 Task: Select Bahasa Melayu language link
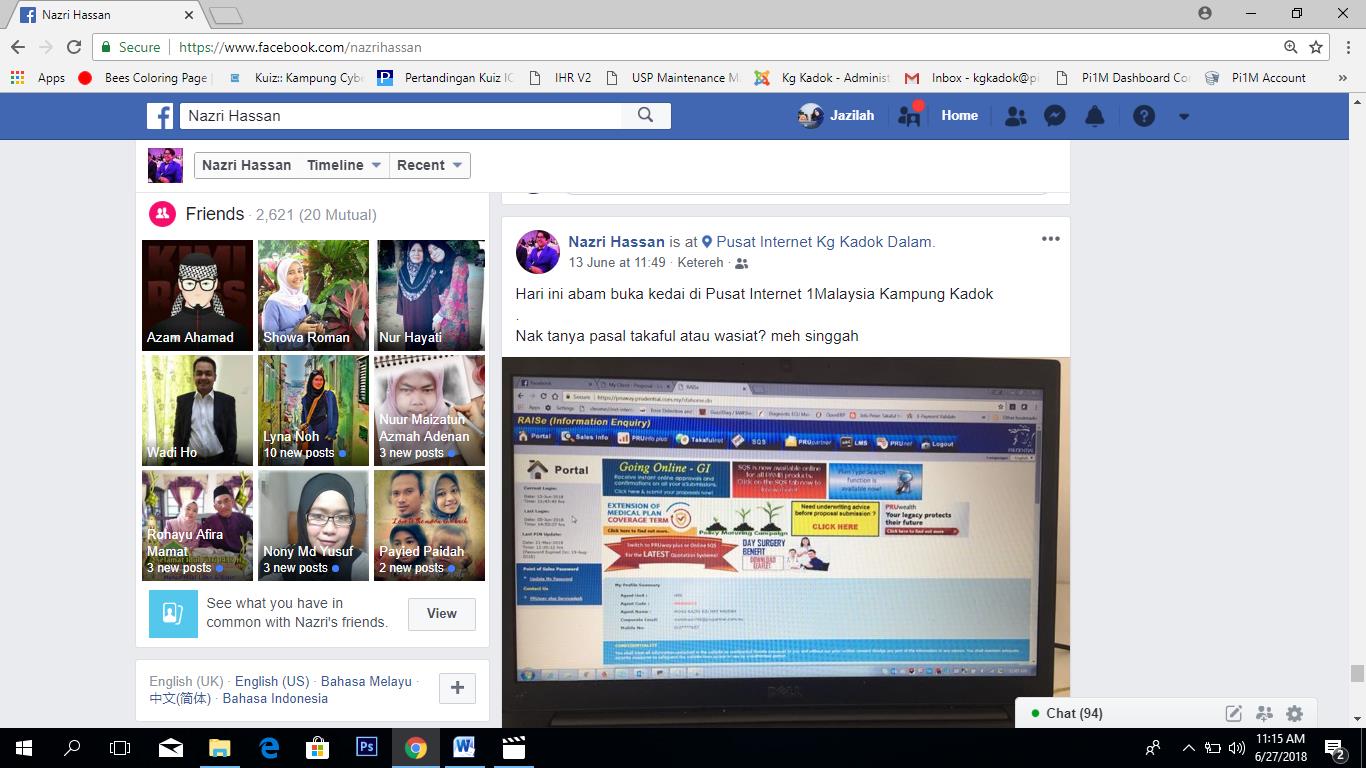coord(366,681)
